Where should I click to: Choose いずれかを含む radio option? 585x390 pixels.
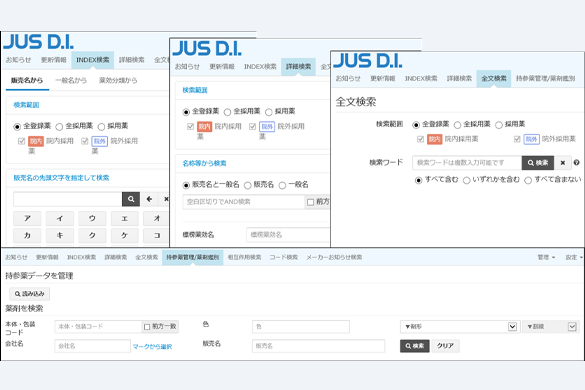click(466, 180)
